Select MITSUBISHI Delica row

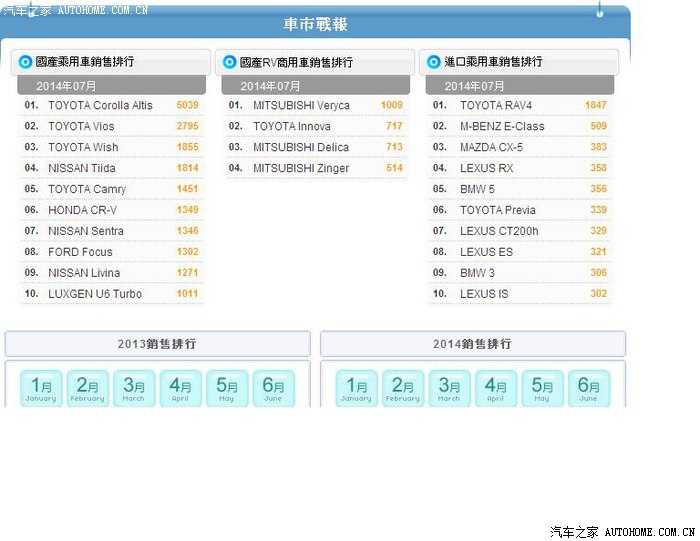point(316,147)
